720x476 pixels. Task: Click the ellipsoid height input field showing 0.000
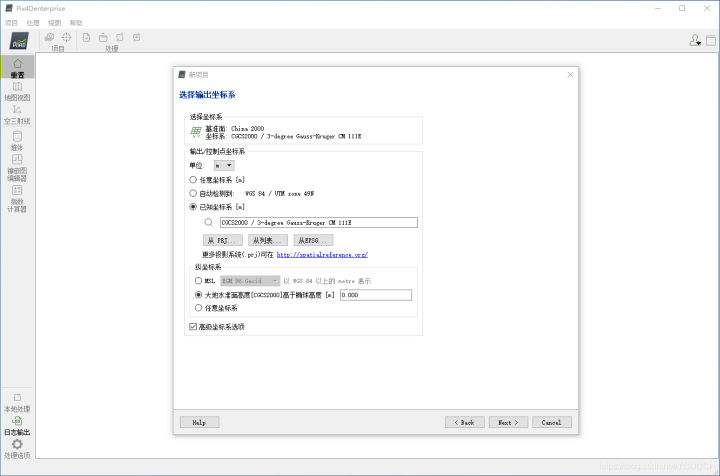pos(374,295)
